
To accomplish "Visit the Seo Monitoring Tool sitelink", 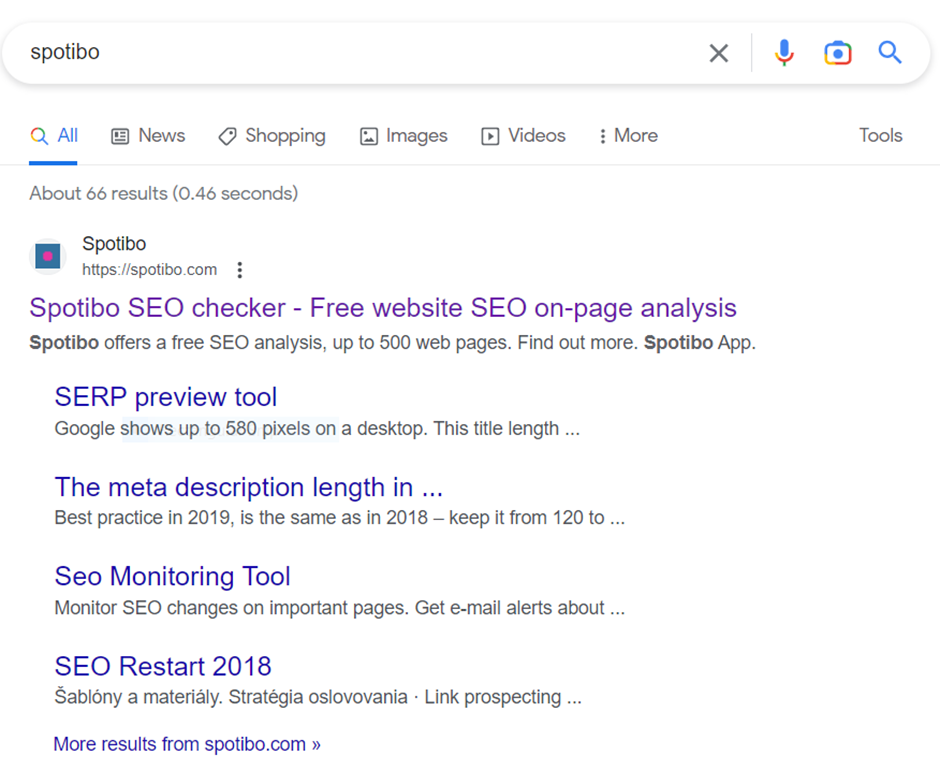I will coord(173,577).
